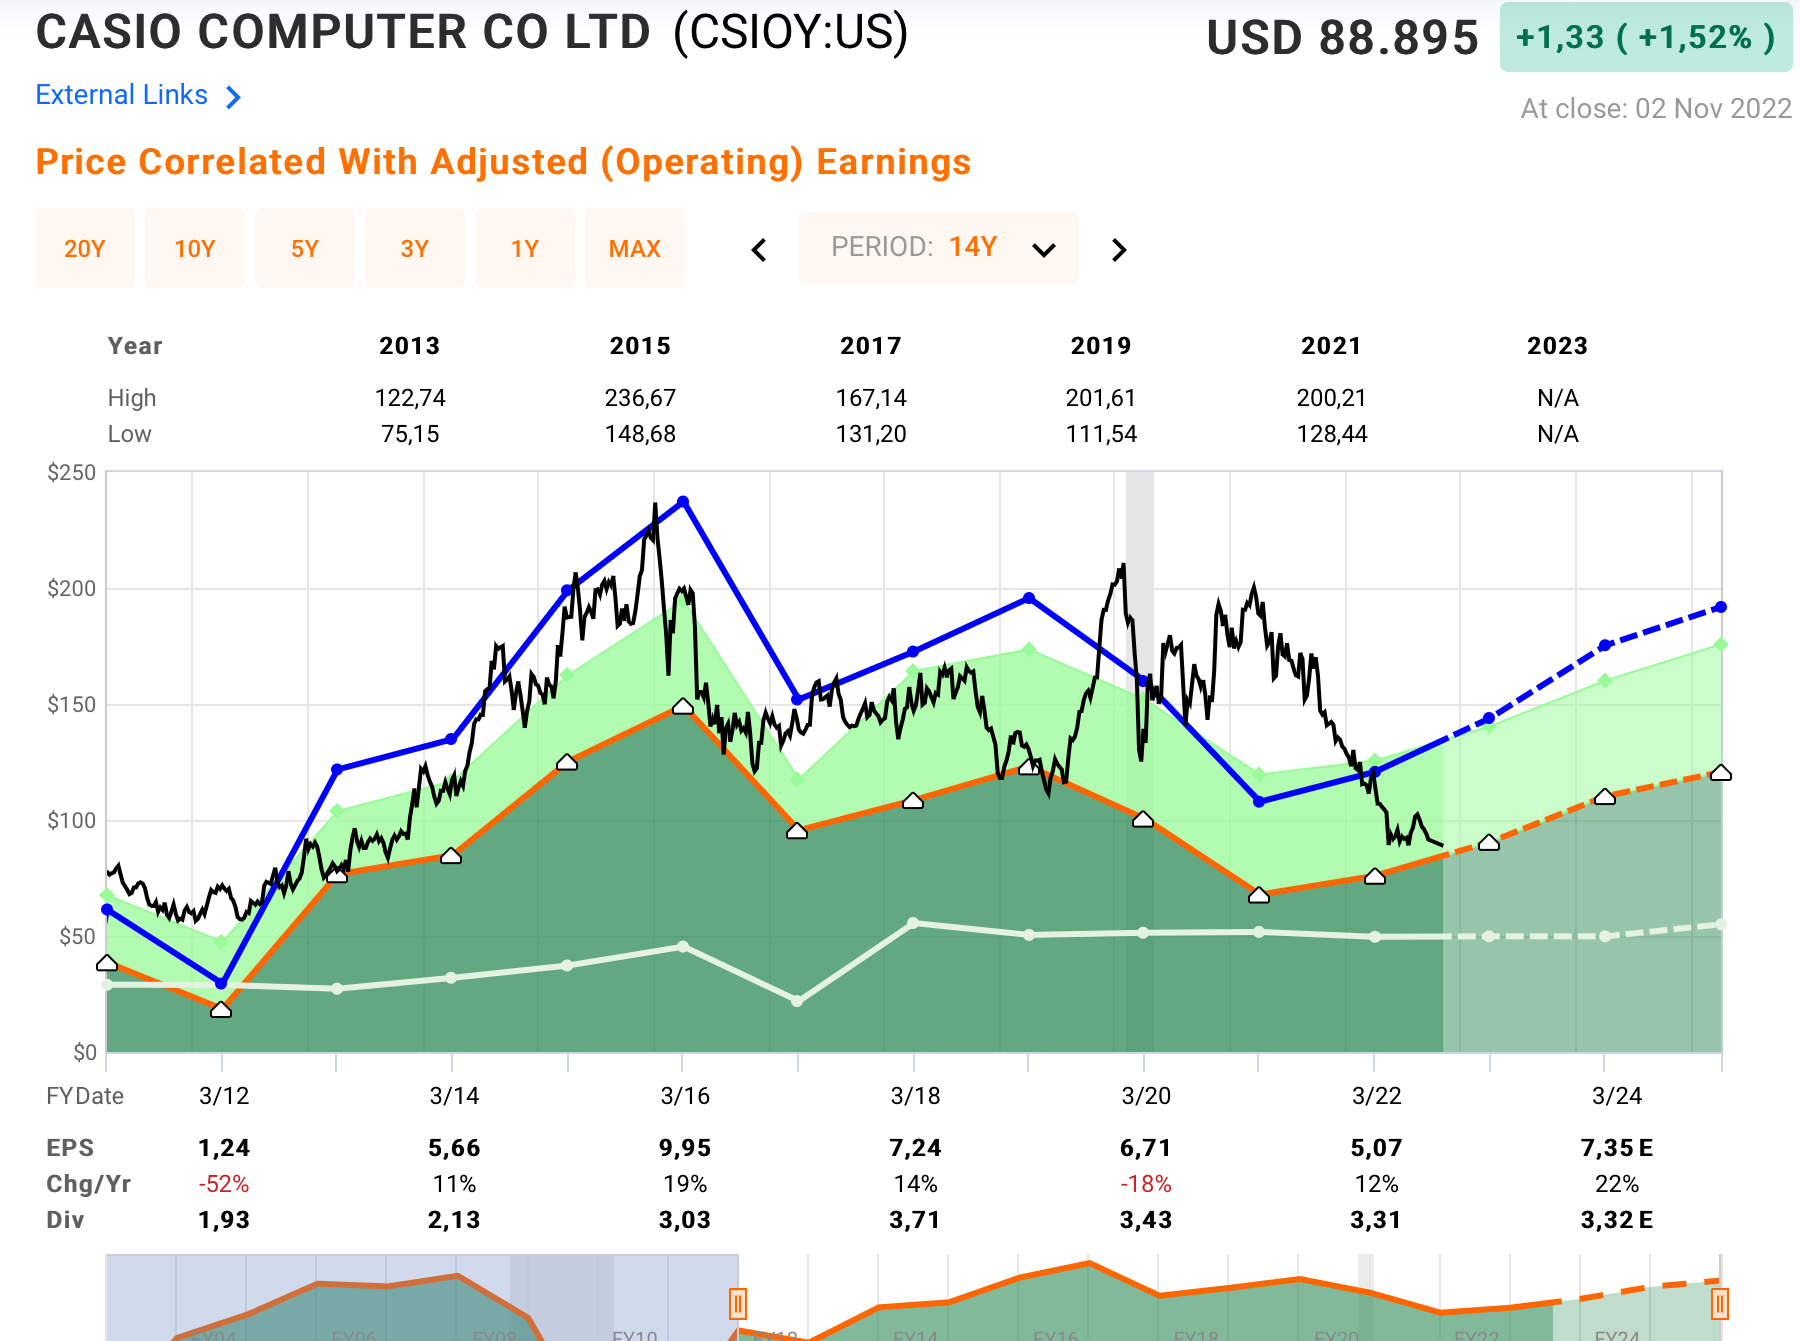1800x1341 pixels.
Task: Click the white triangle earnings marker at 3/20
Action: [x=1143, y=819]
